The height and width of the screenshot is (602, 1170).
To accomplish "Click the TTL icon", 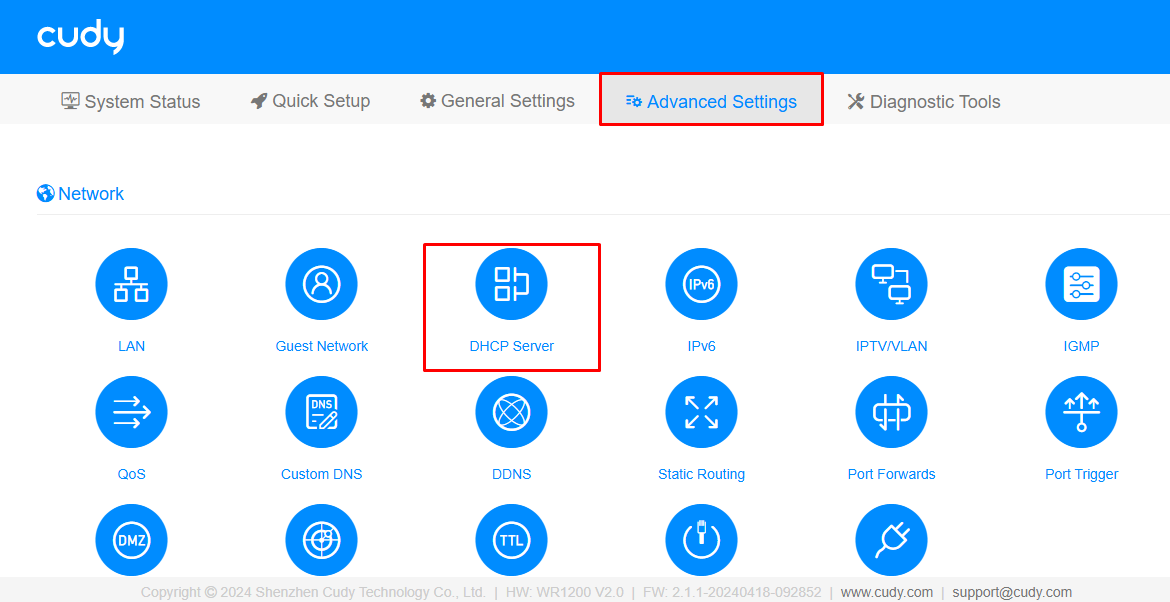I will click(511, 540).
